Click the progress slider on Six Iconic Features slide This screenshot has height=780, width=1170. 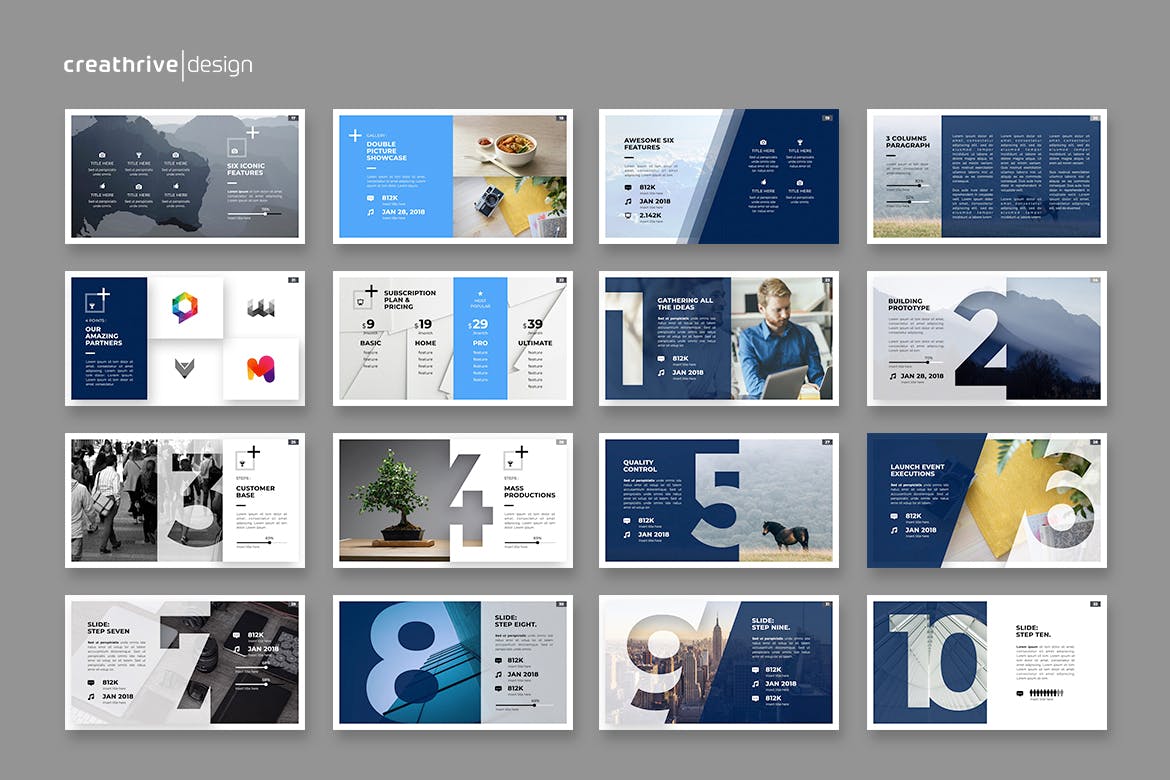[x=254, y=213]
